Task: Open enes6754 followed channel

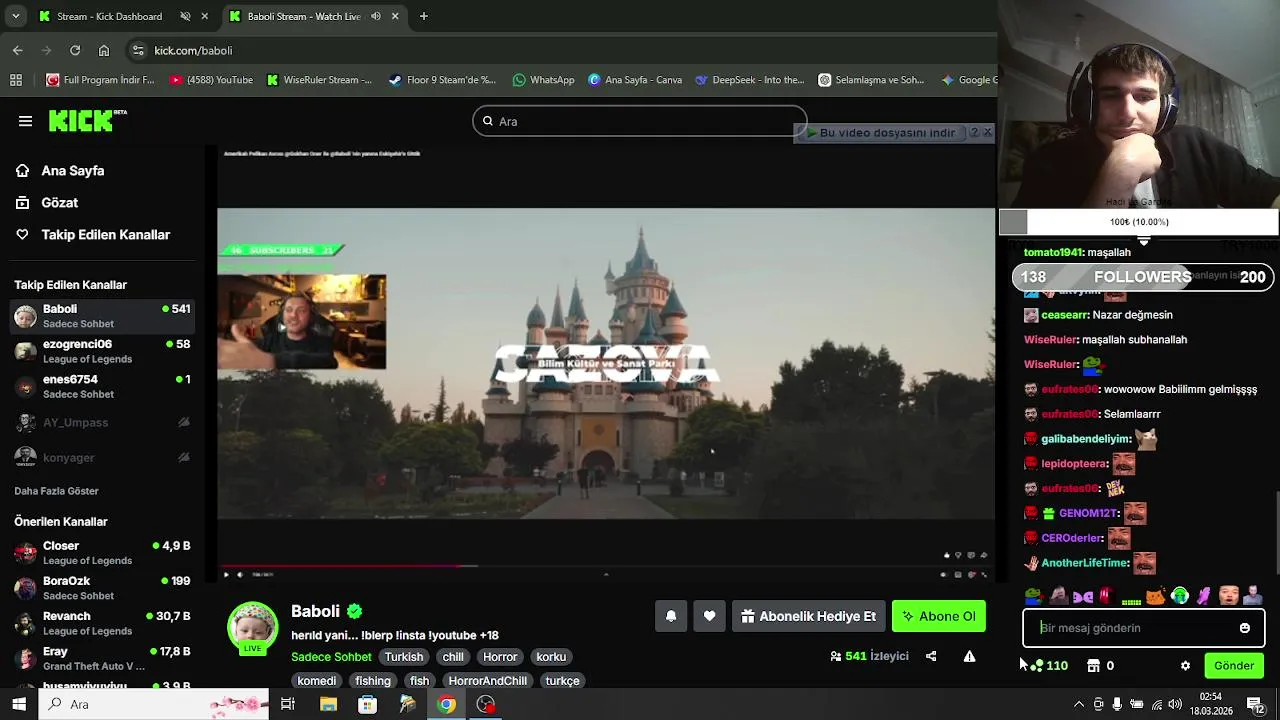Action: click(102, 386)
